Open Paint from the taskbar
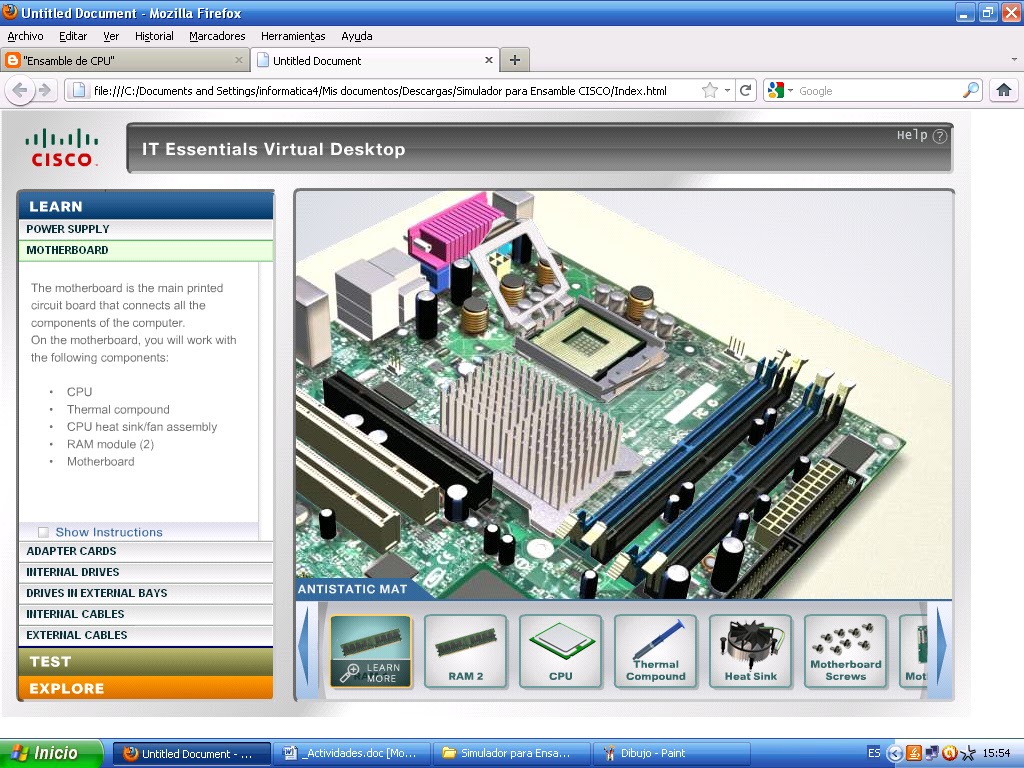 click(672, 753)
